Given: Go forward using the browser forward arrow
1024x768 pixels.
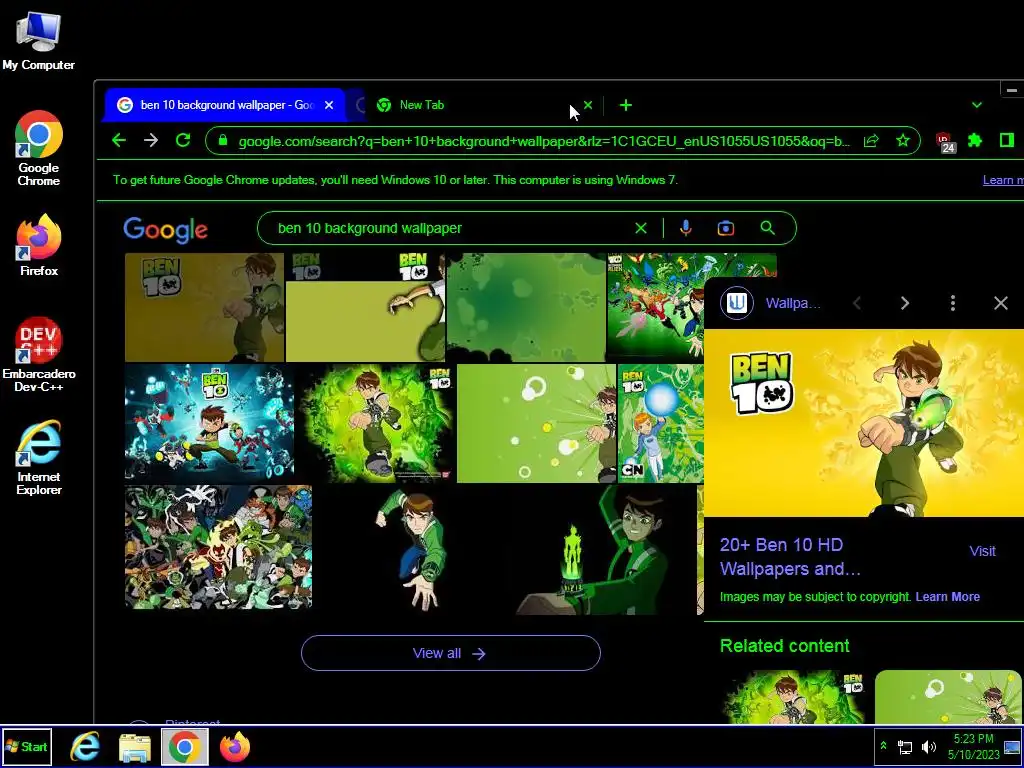Looking at the screenshot, I should tap(151, 140).
